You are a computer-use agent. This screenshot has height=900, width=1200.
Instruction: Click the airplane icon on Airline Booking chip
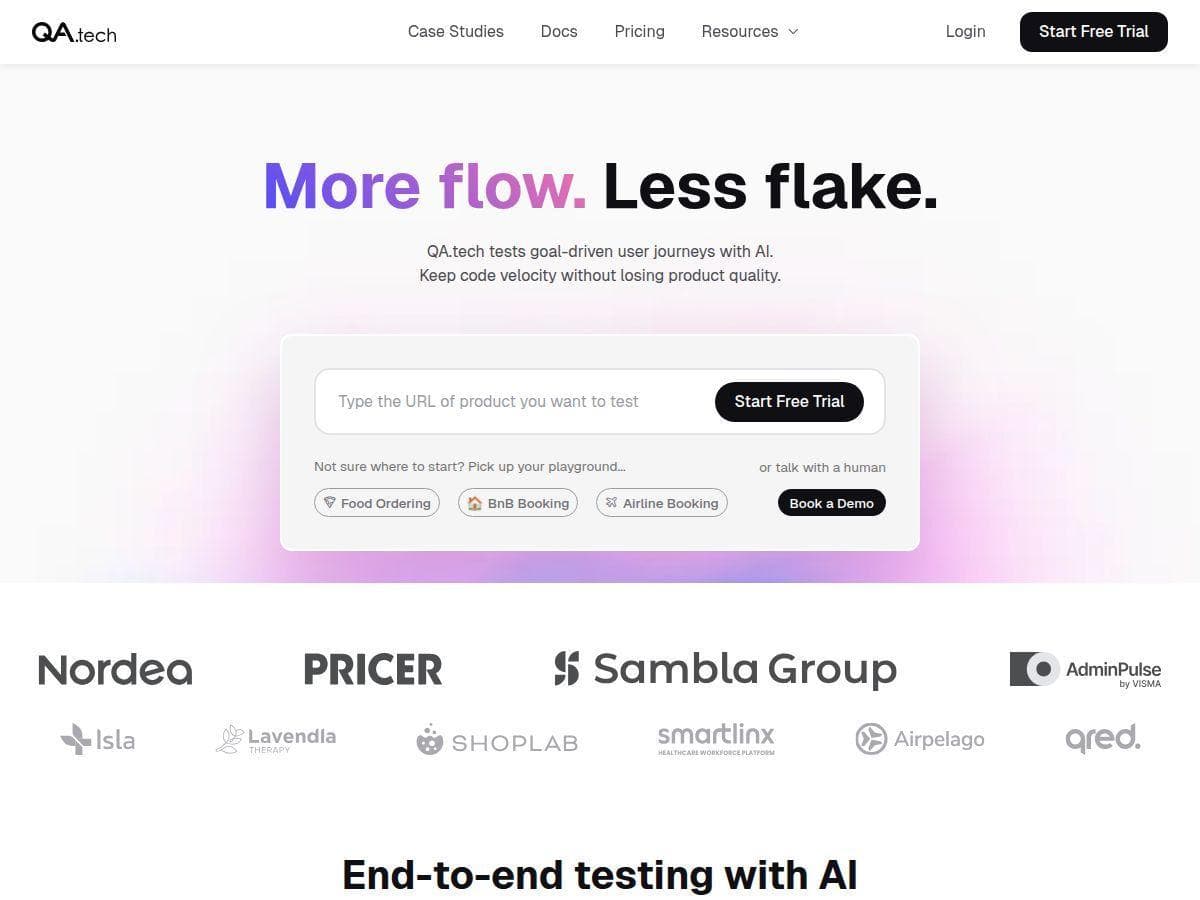[611, 503]
